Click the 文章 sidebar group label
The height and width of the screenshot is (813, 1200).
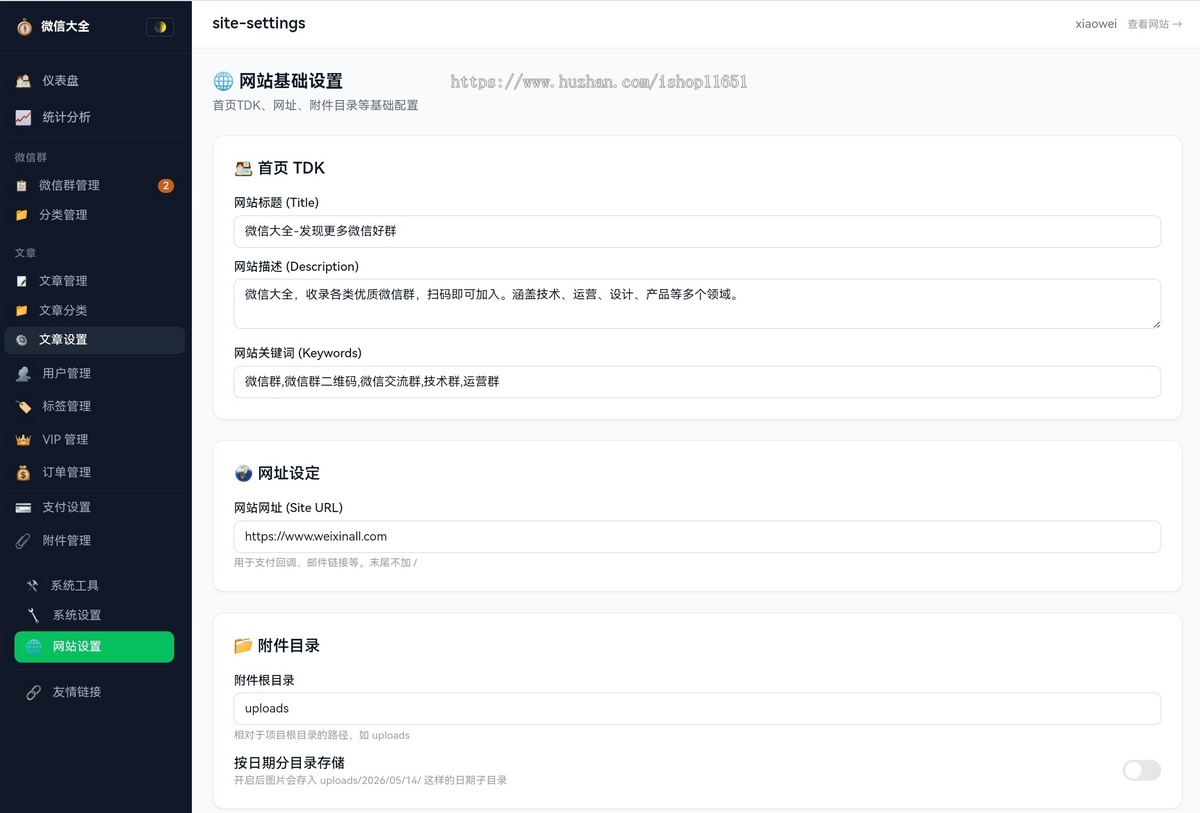coord(25,253)
